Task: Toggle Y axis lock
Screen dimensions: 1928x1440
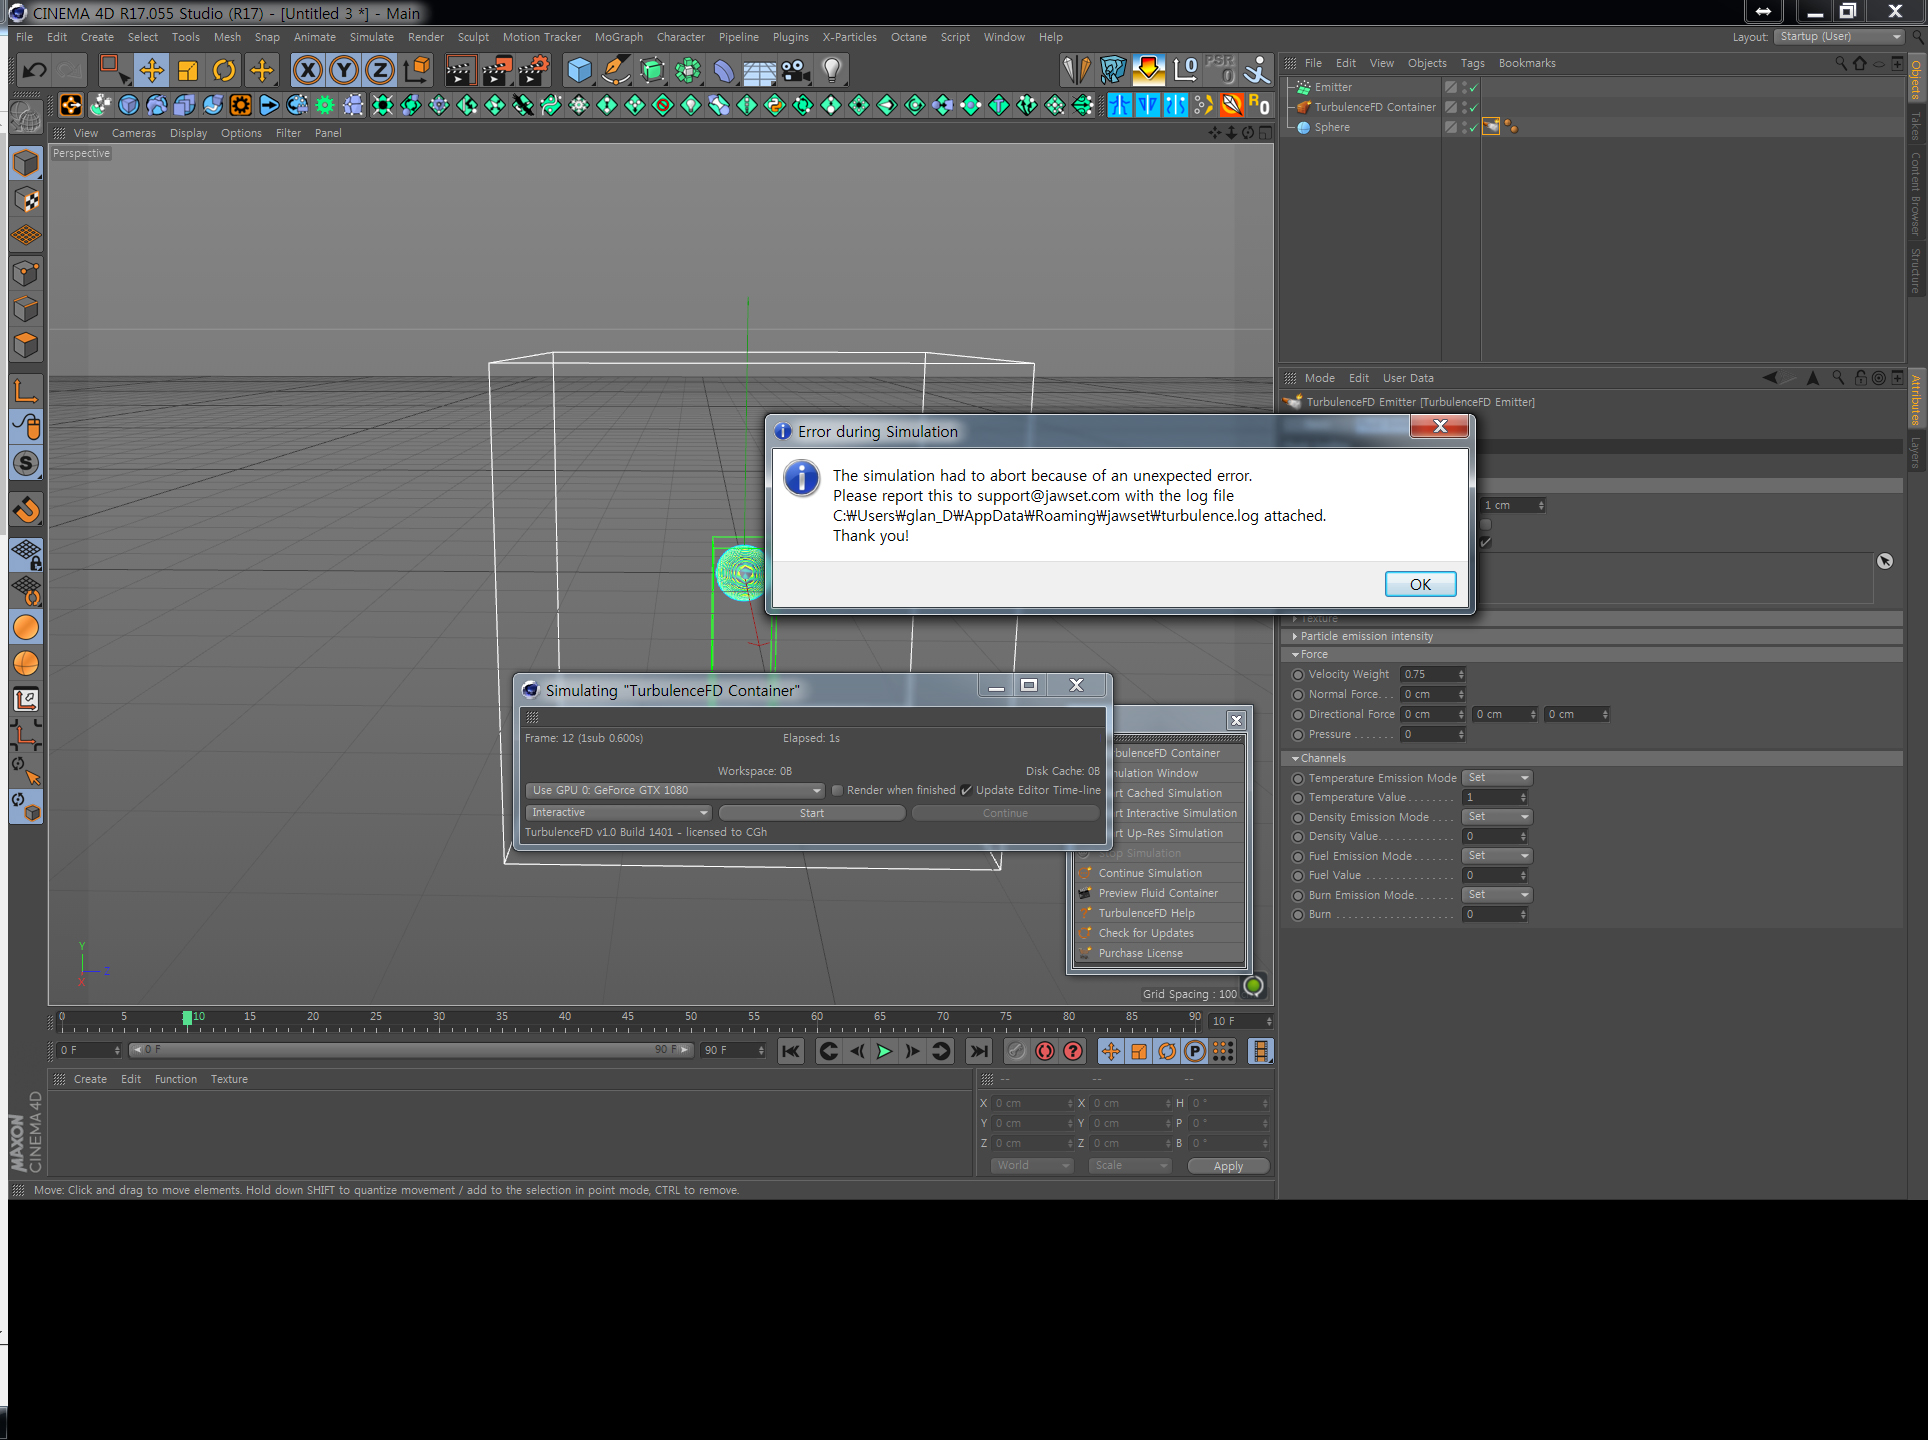Action: 344,70
